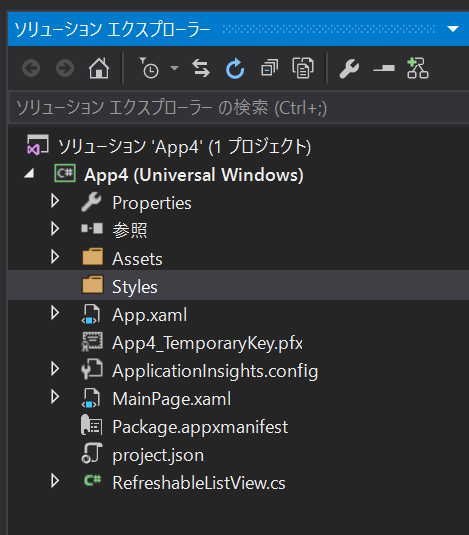Select the Styles folder label
The width and height of the screenshot is (469, 535).
pyautogui.click(x=135, y=287)
